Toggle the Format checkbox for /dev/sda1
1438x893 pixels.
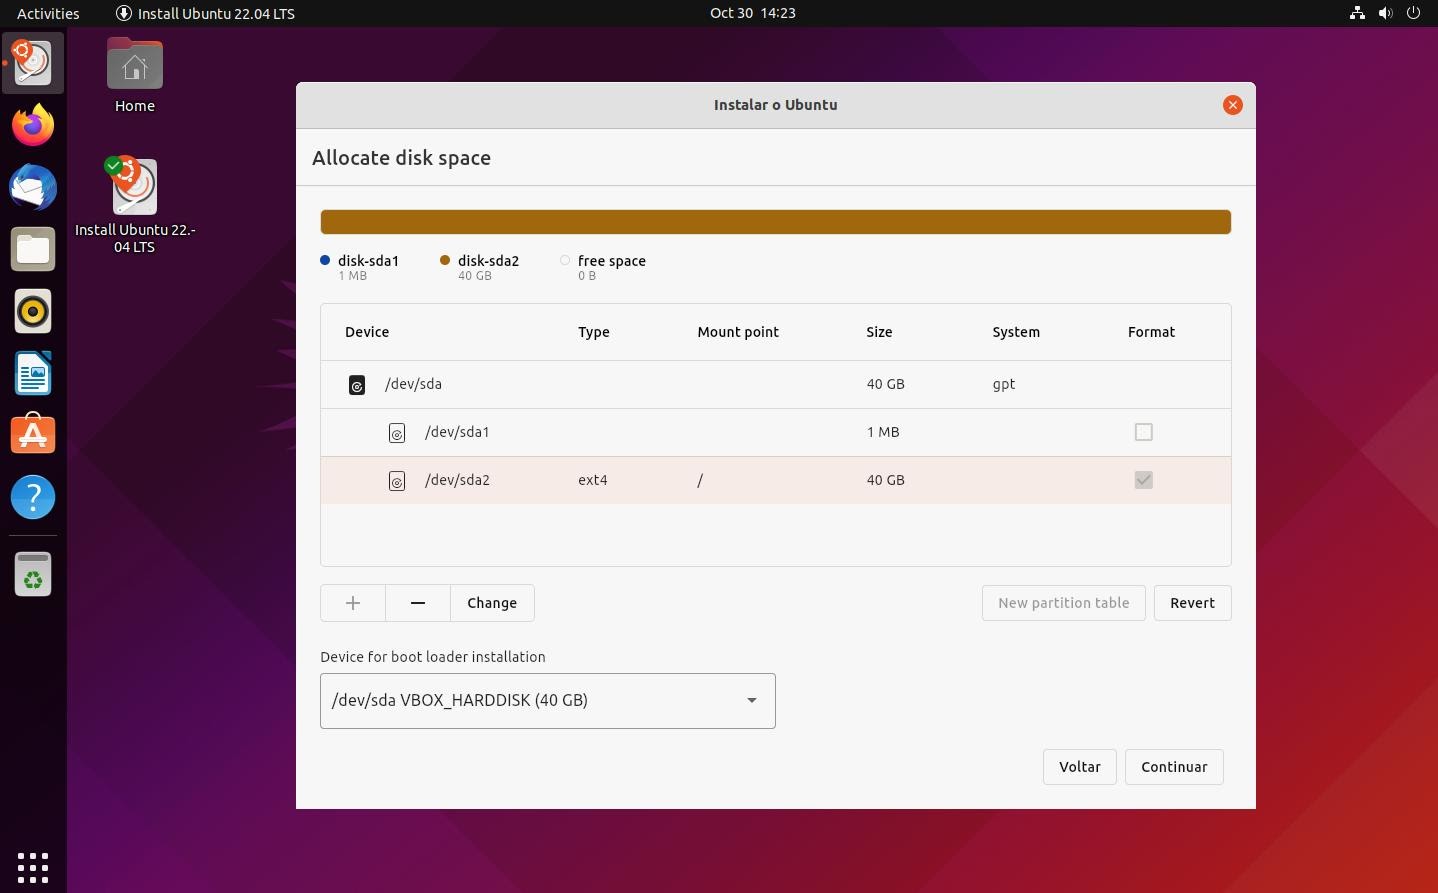point(1144,432)
